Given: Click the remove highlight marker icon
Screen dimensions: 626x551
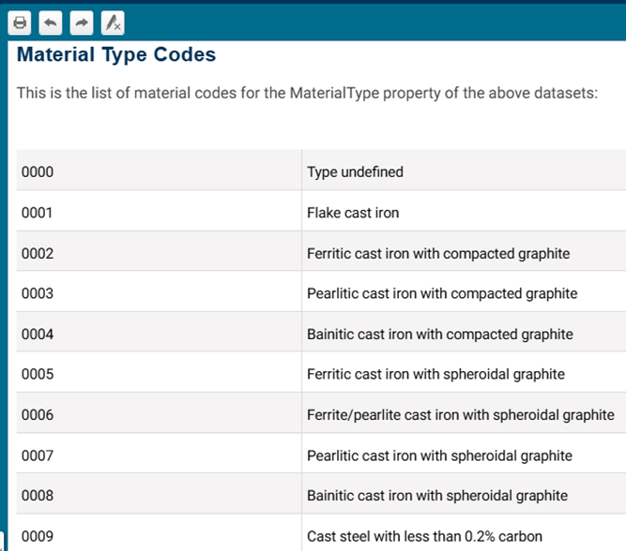Looking at the screenshot, I should pyautogui.click(x=112, y=22).
